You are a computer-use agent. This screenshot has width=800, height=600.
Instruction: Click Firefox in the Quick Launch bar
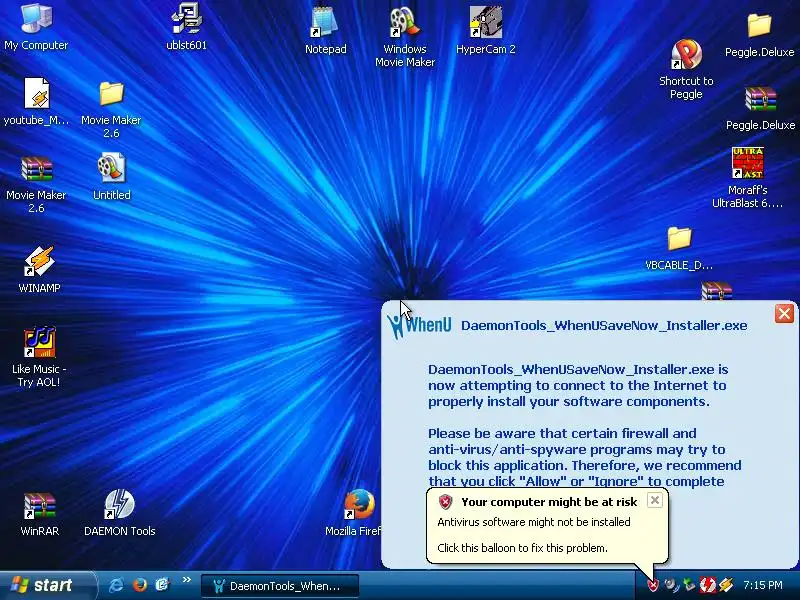pos(139,585)
